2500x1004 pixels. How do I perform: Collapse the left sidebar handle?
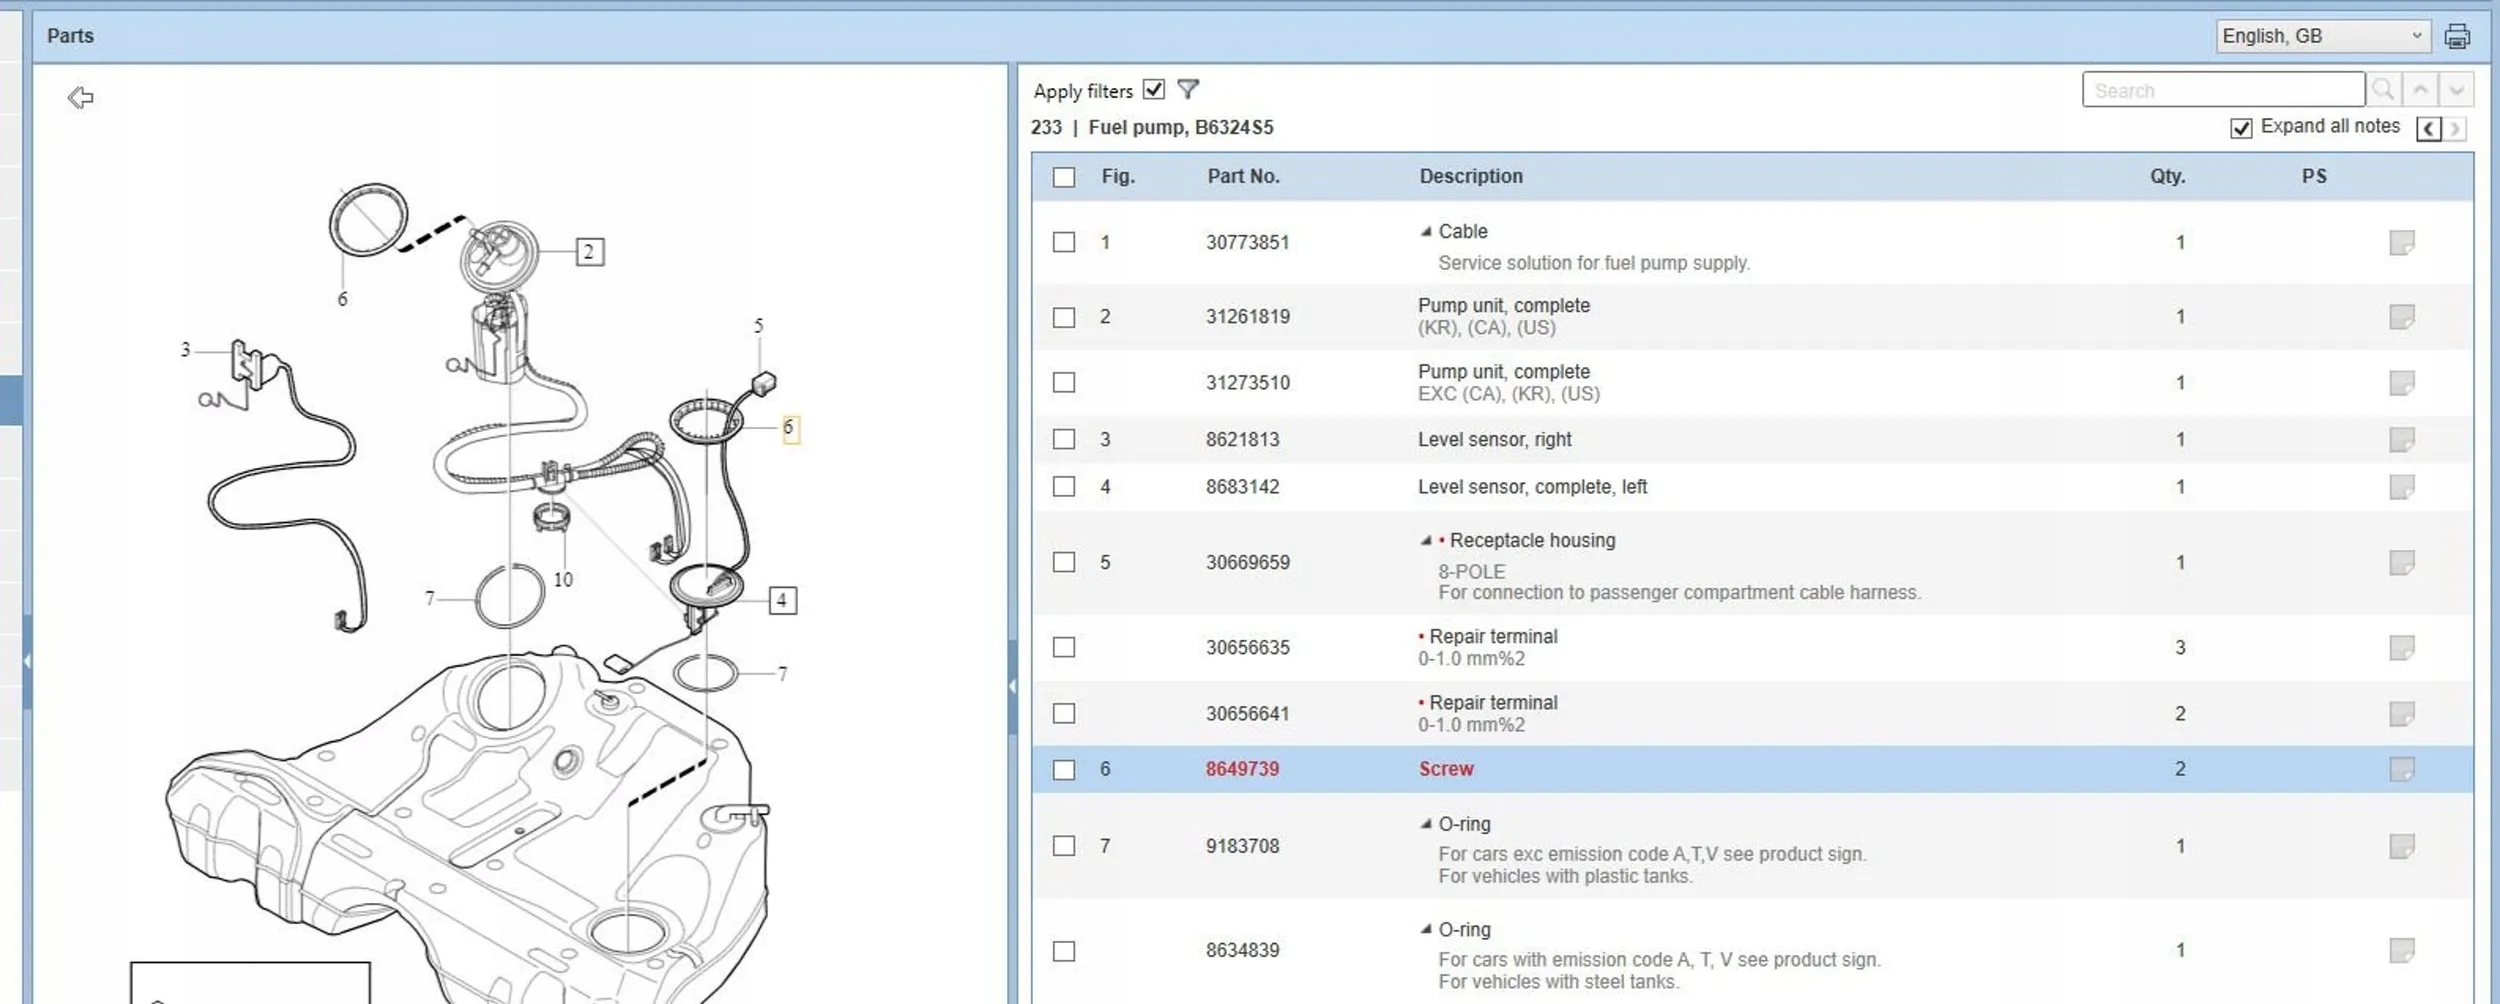27,661
